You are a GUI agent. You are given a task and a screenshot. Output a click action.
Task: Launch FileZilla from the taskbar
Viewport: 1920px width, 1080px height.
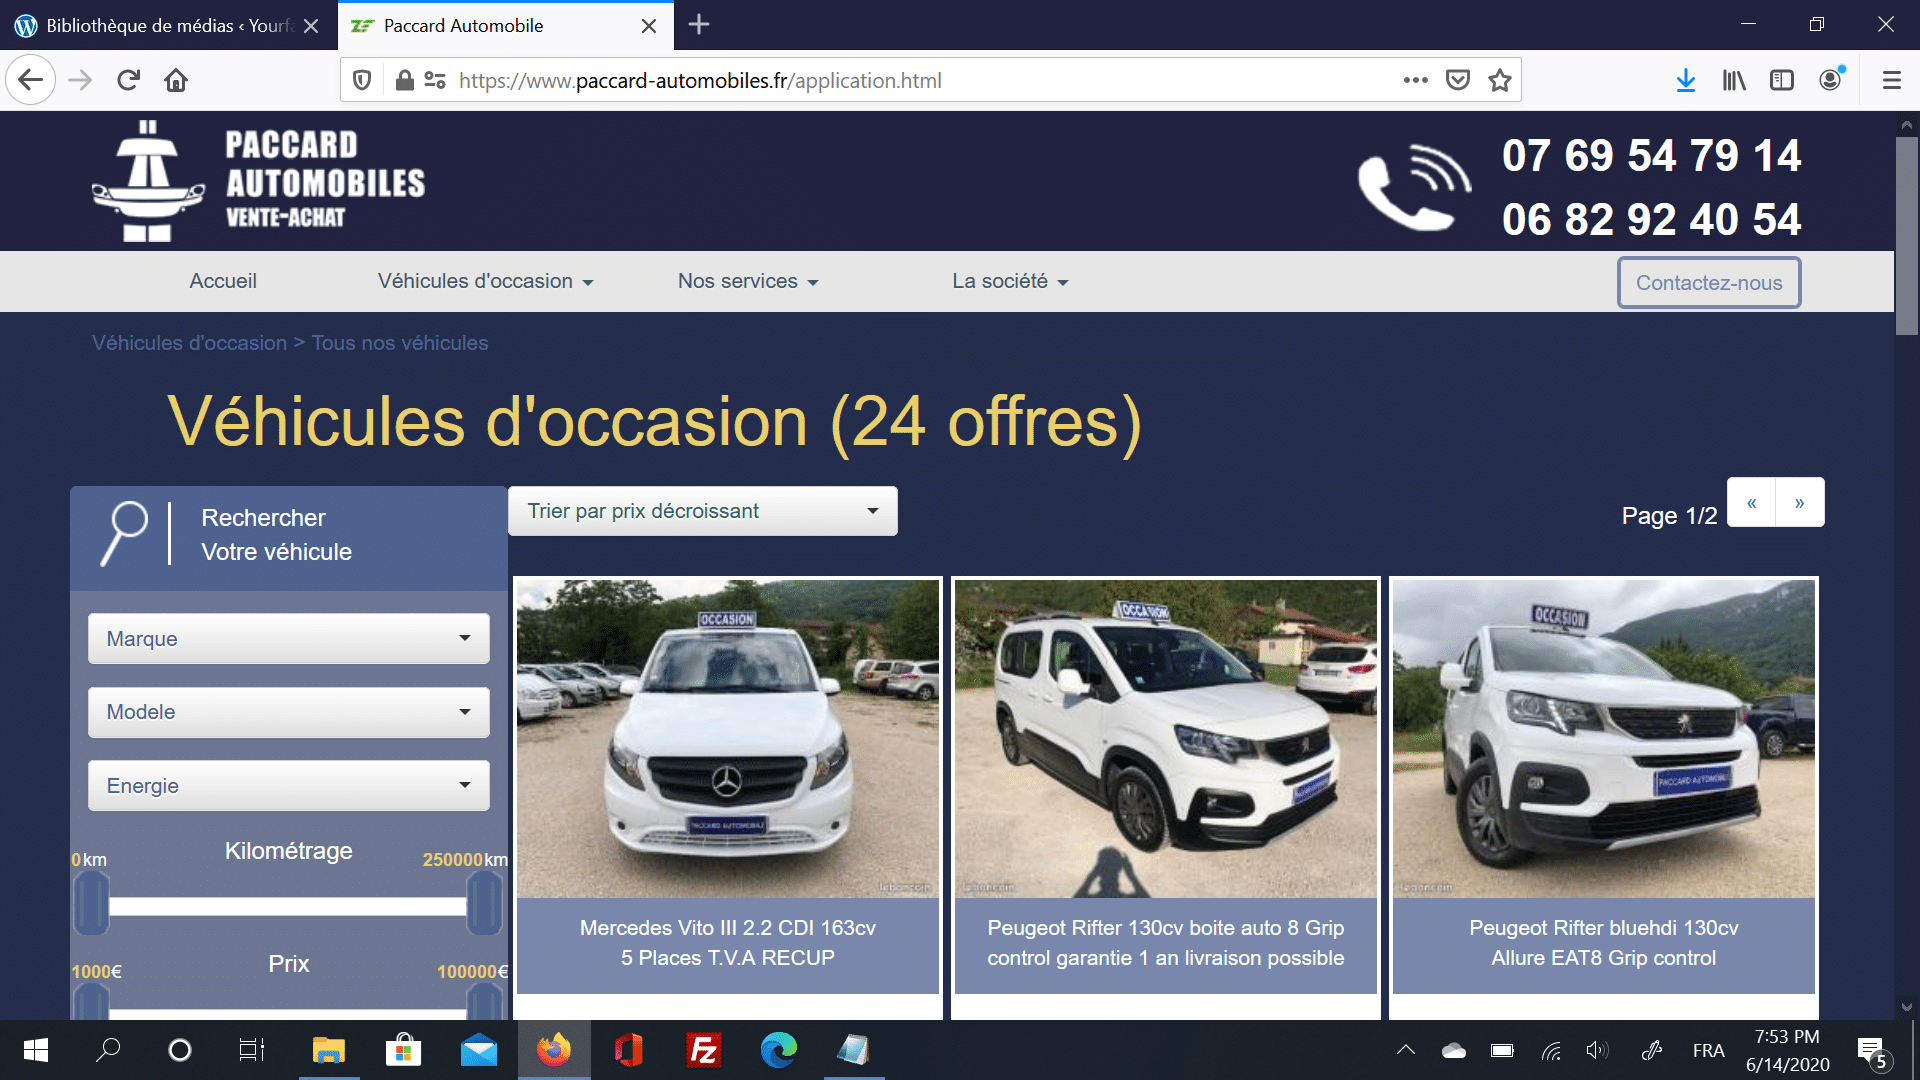click(x=703, y=1050)
